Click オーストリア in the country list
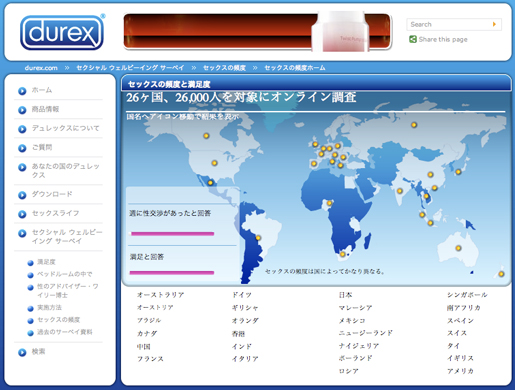515x390 pixels. pyautogui.click(x=155, y=307)
